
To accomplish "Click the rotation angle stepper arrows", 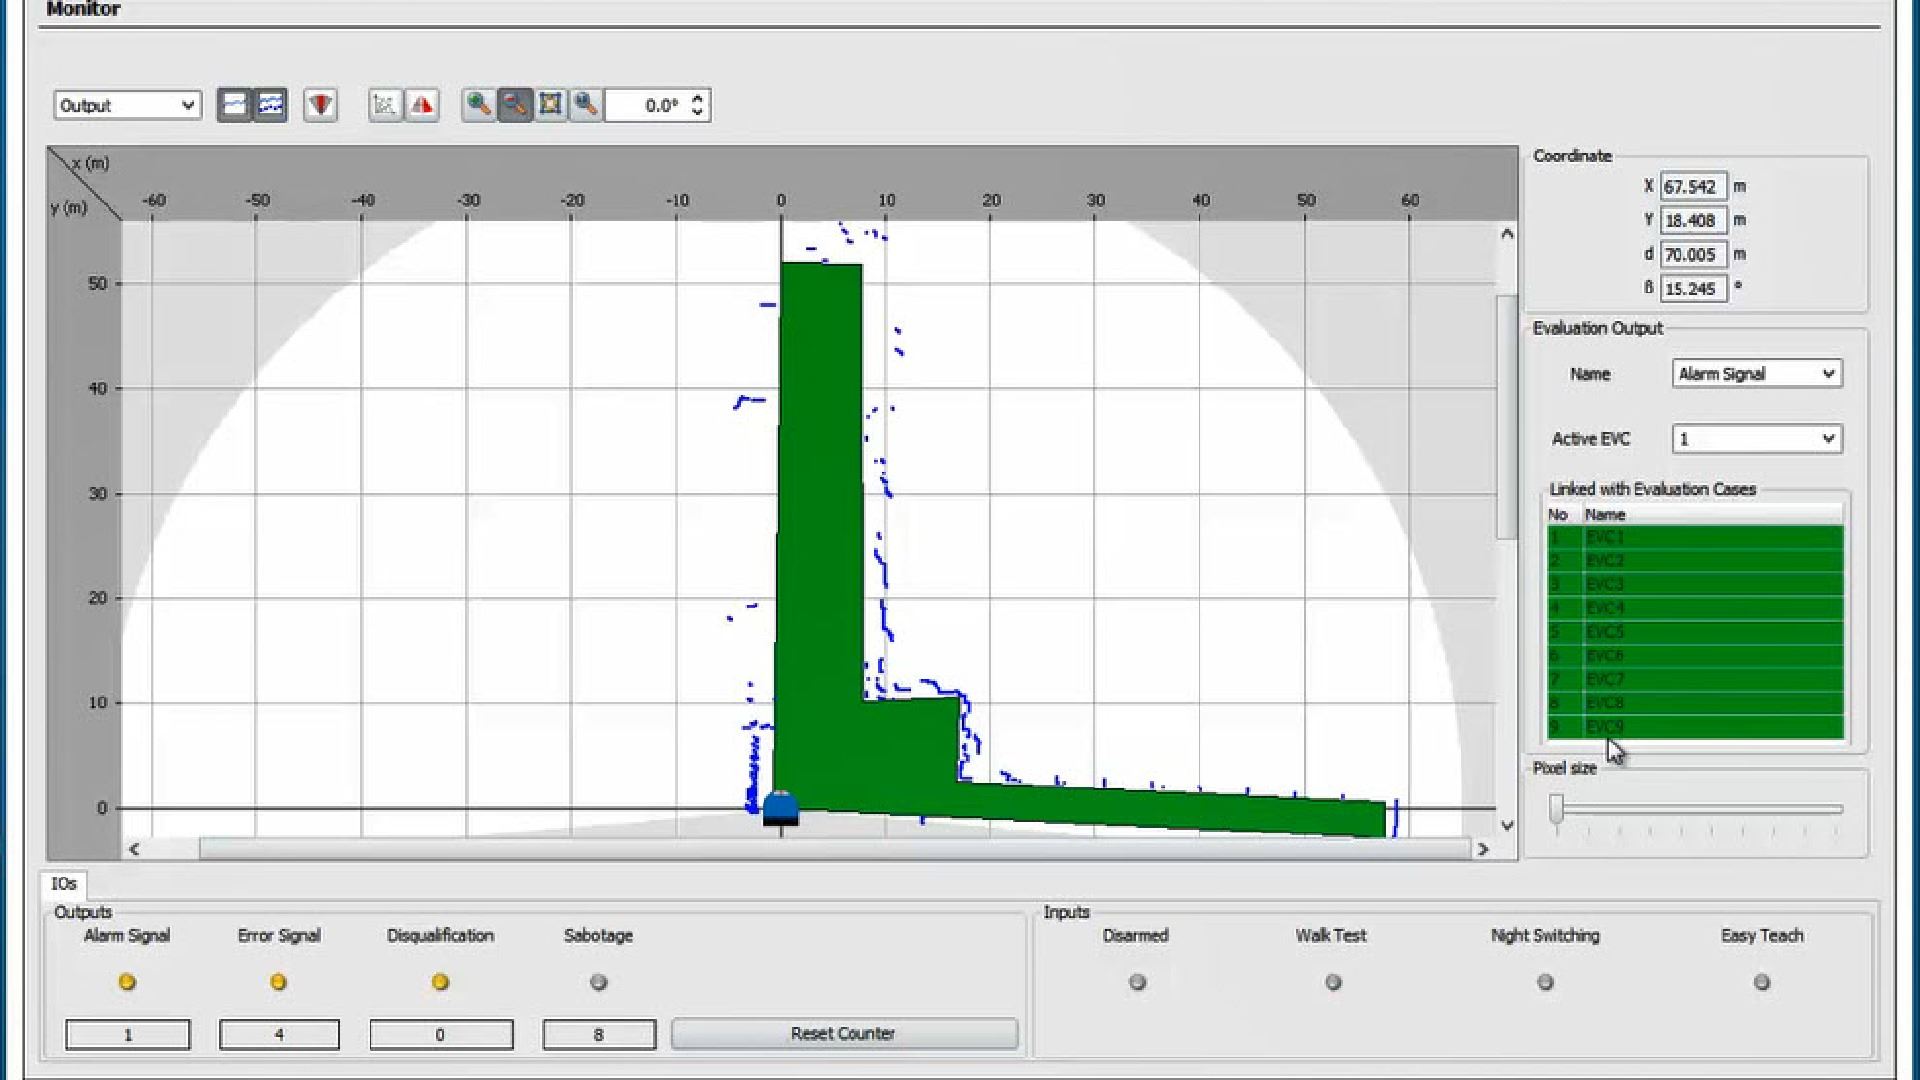I will pos(698,105).
